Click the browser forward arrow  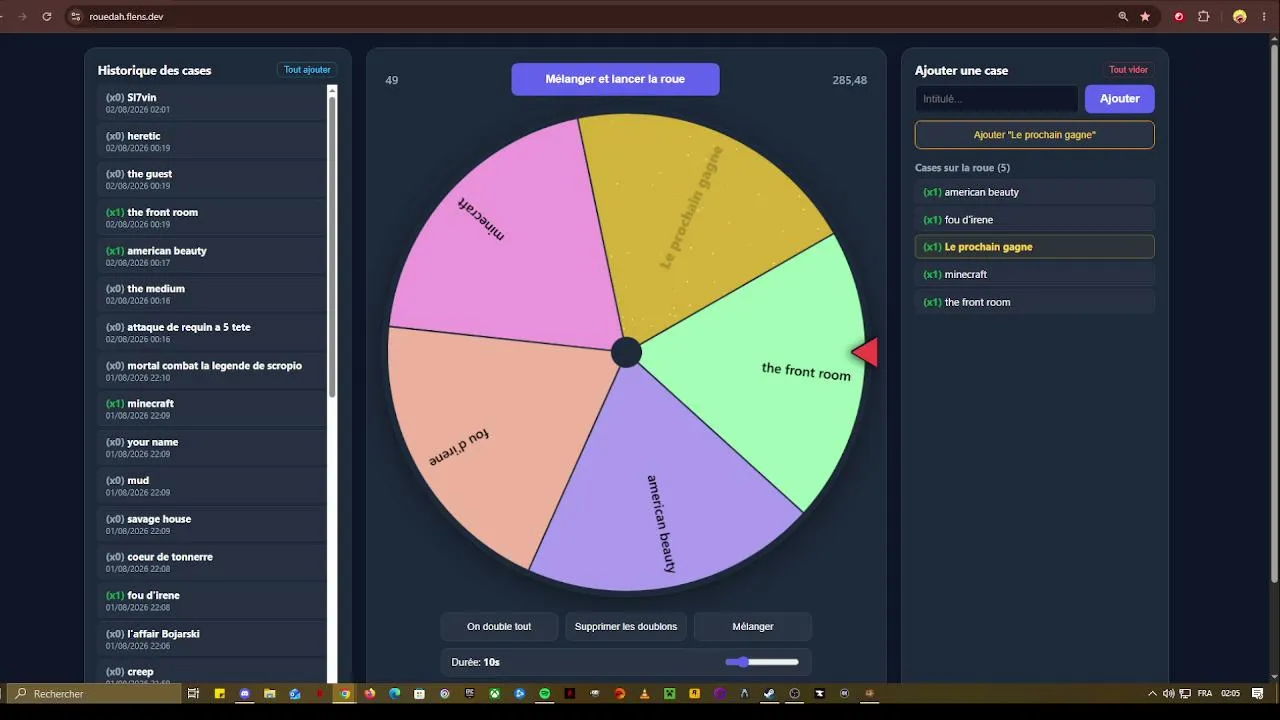click(x=22, y=17)
